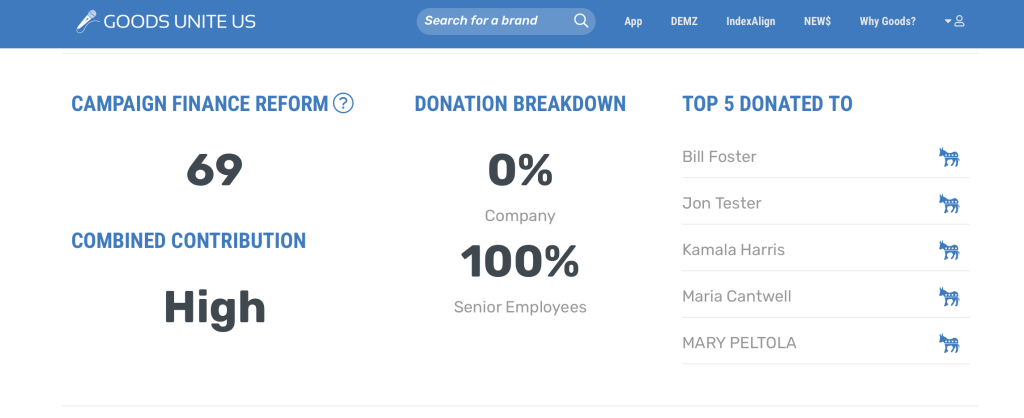The width and height of the screenshot is (1024, 418).
Task: Click the Democrat donkey icon beside Kamala Harris
Action: coord(949,250)
